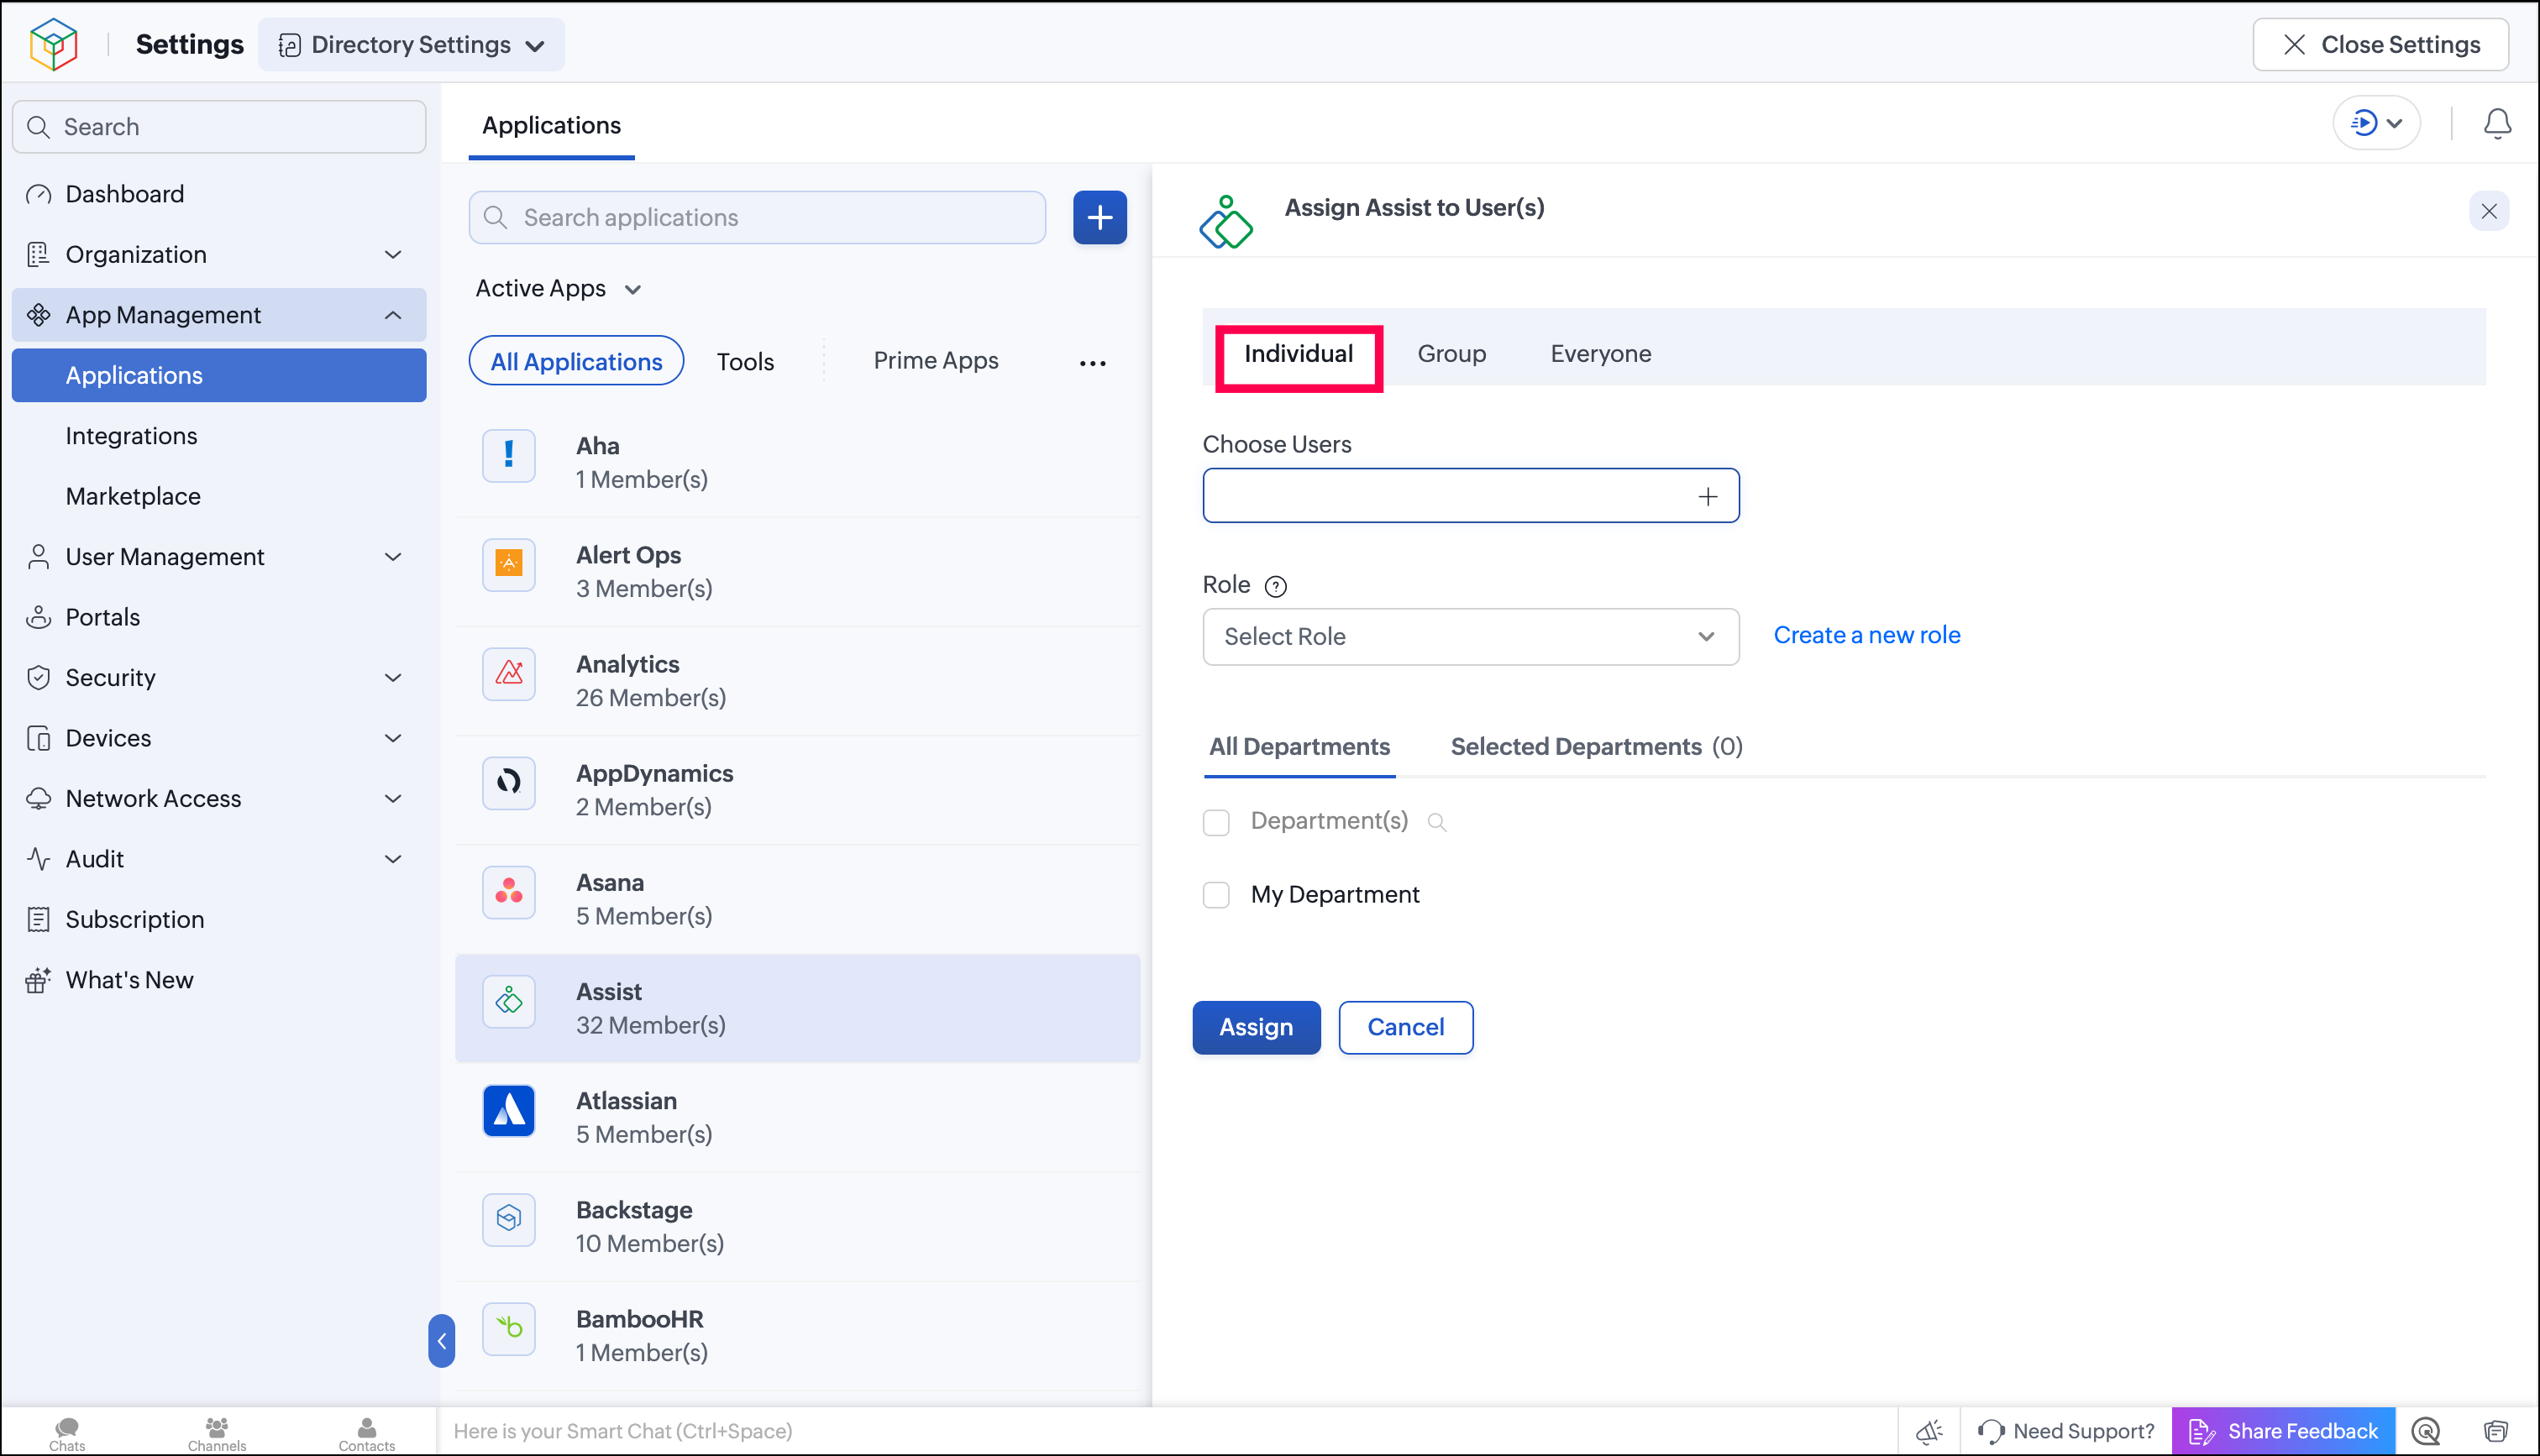2540x1456 pixels.
Task: Expand the Network Access menu
Action: tap(219, 798)
